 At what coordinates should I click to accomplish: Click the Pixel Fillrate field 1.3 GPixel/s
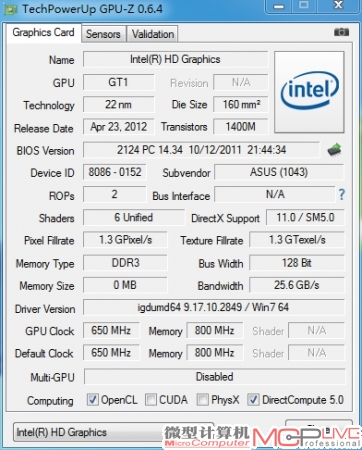(x=125, y=240)
